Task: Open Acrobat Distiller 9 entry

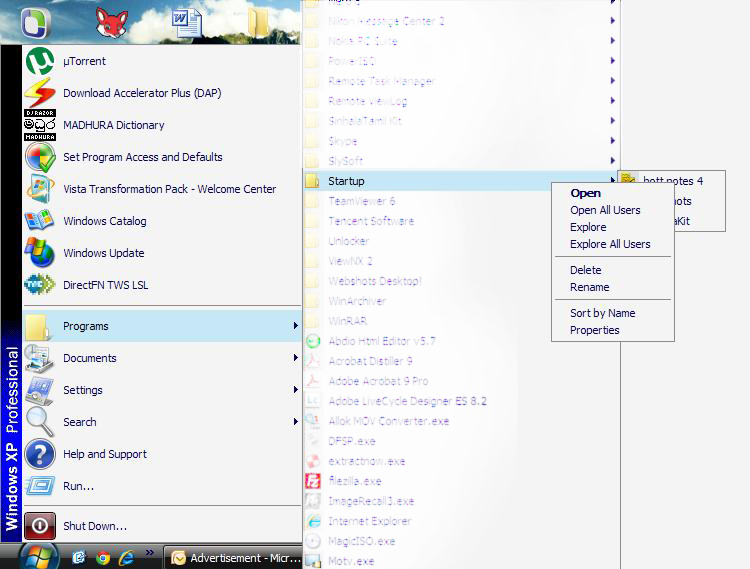Action: click(370, 361)
